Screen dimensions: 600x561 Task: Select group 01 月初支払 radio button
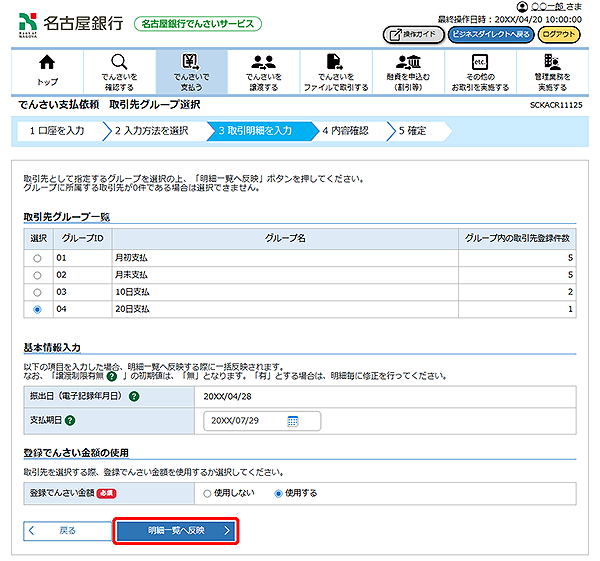(38, 257)
